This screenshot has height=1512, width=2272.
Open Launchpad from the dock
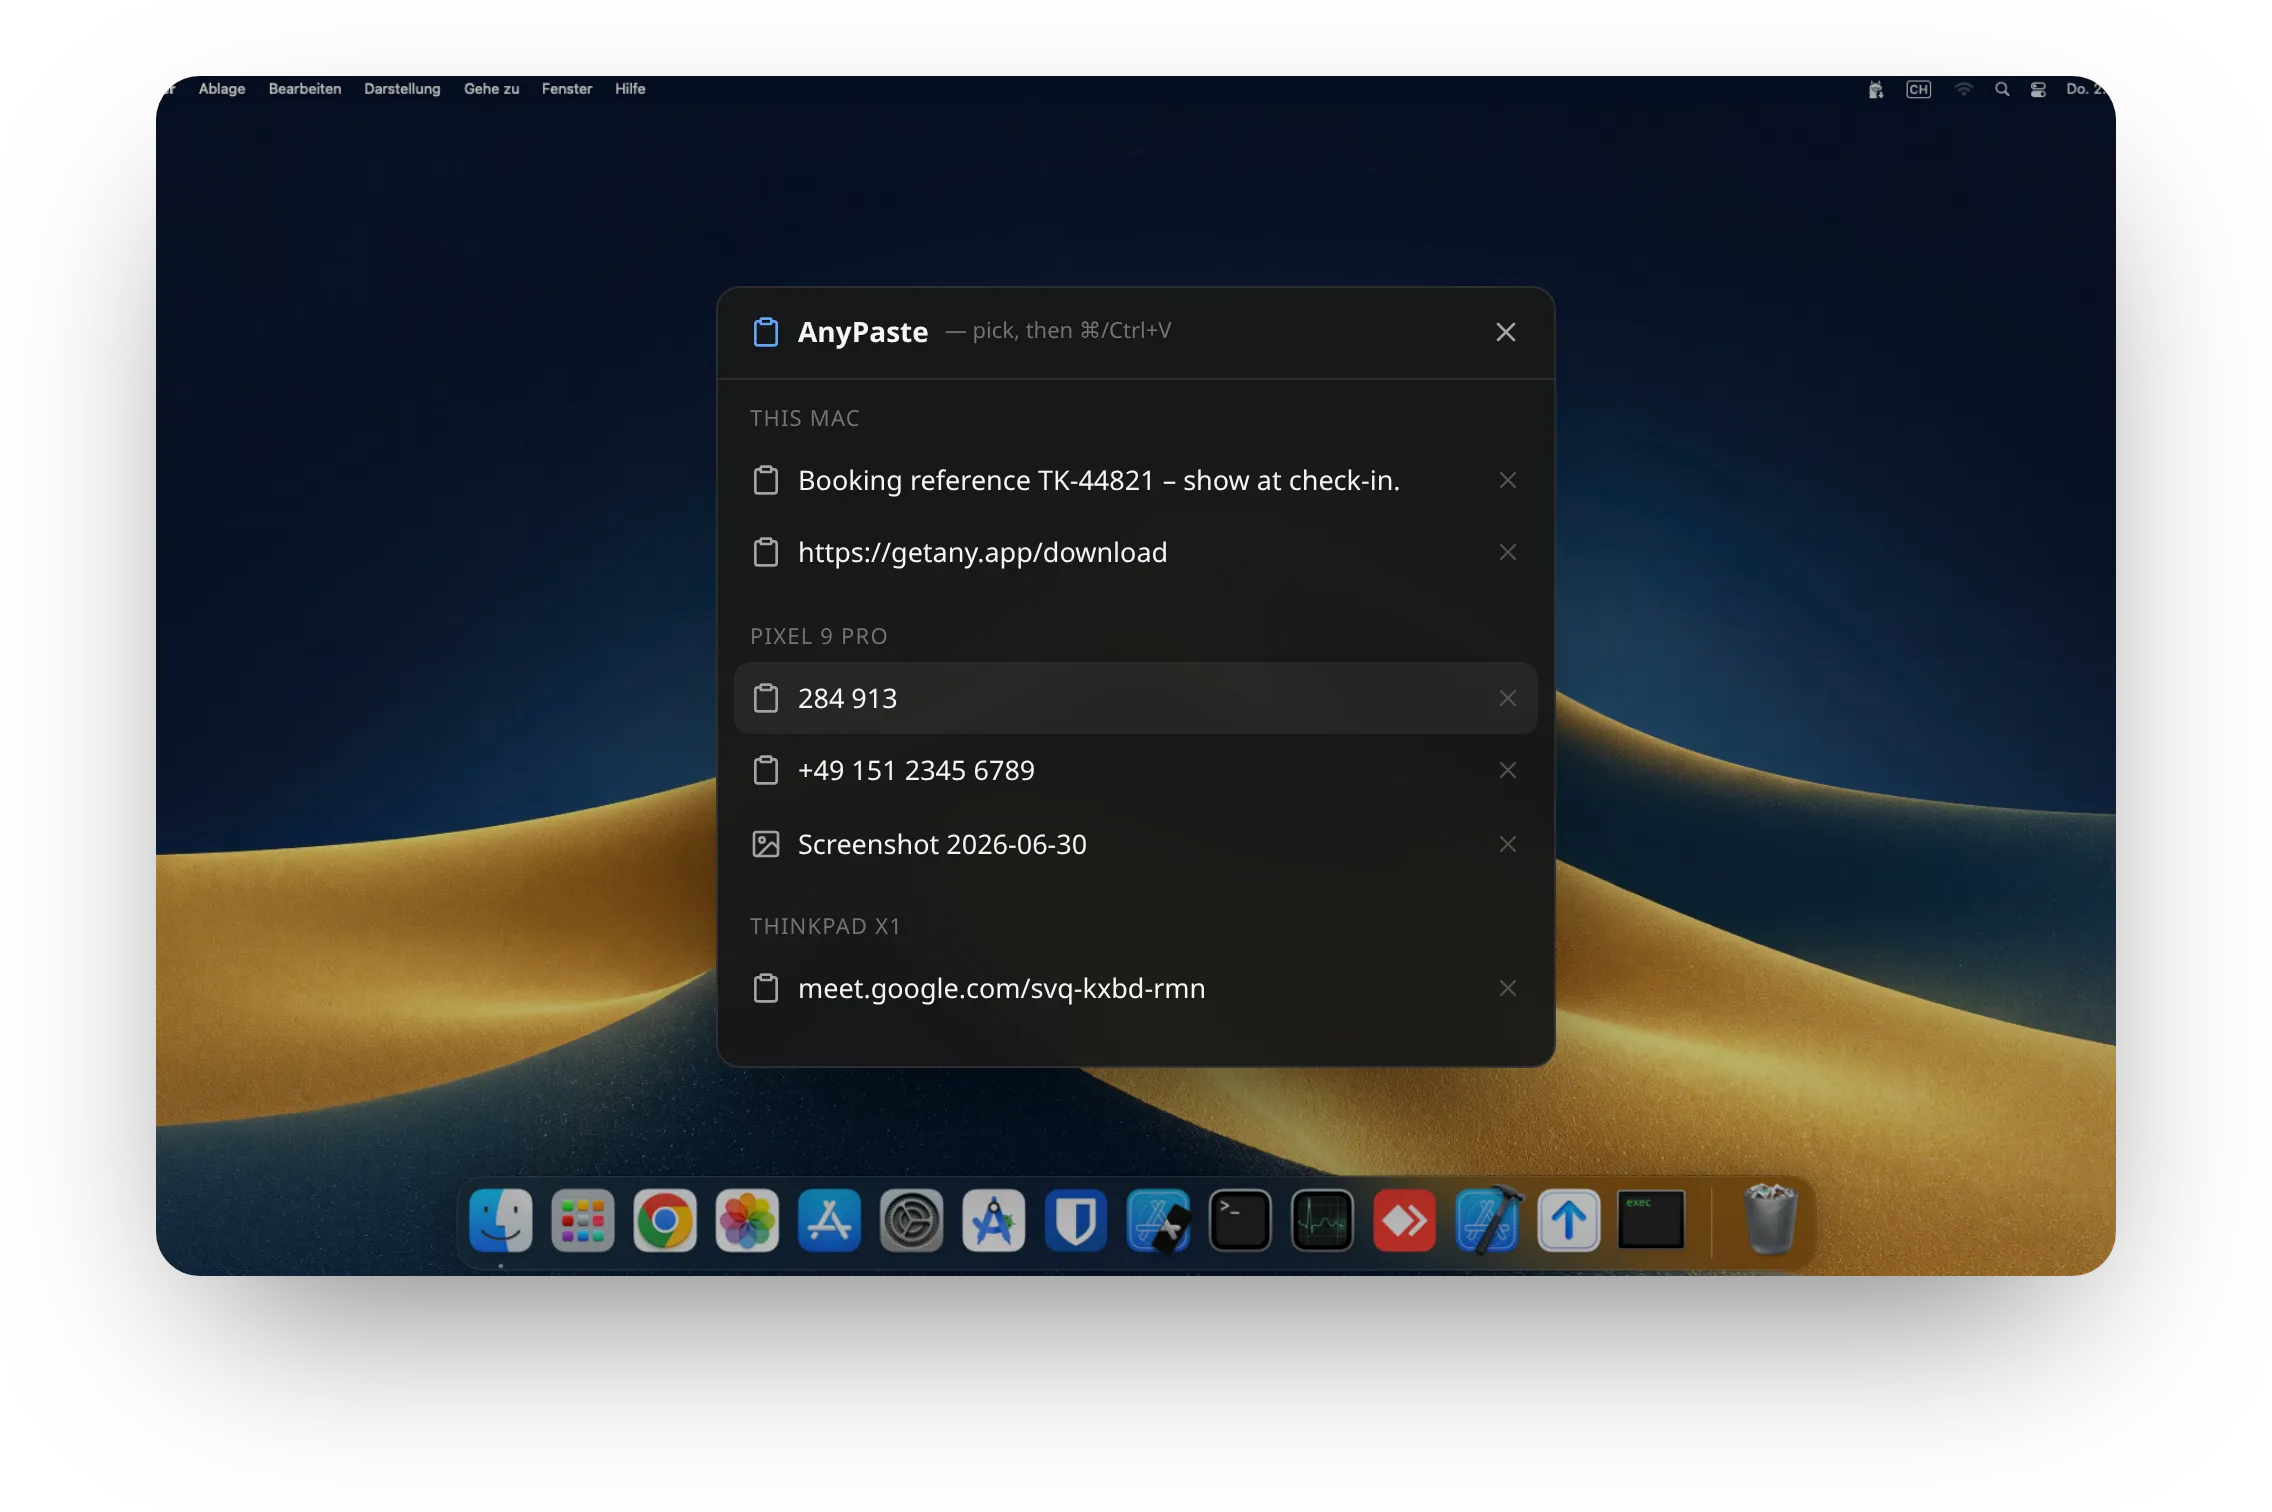[x=583, y=1220]
